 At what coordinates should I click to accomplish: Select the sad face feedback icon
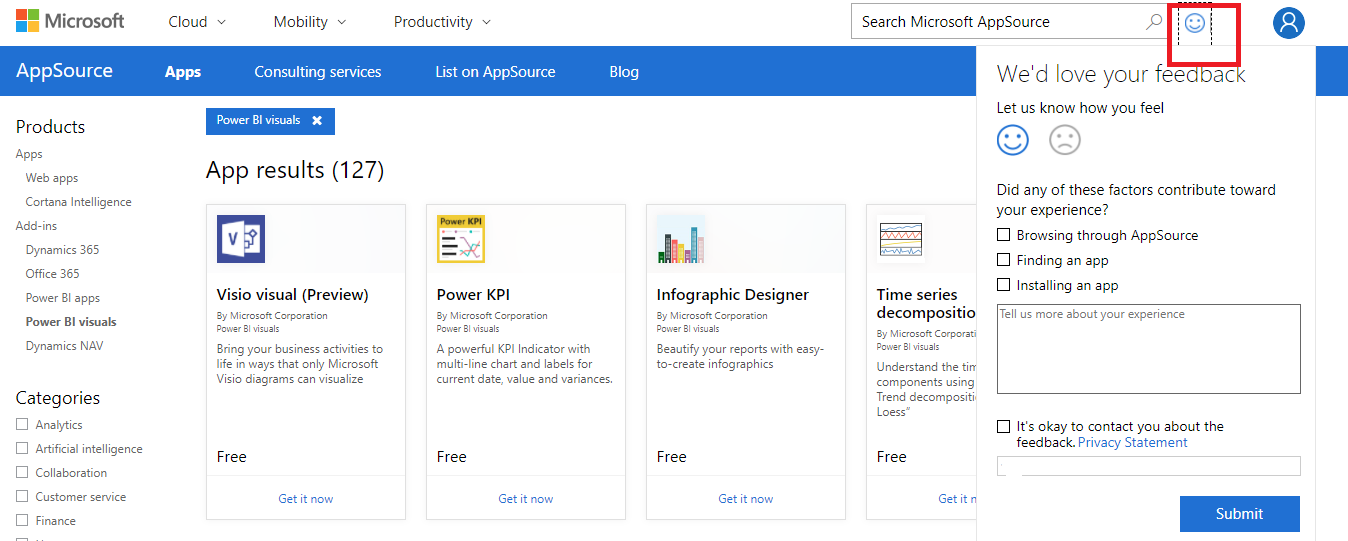pos(1065,140)
